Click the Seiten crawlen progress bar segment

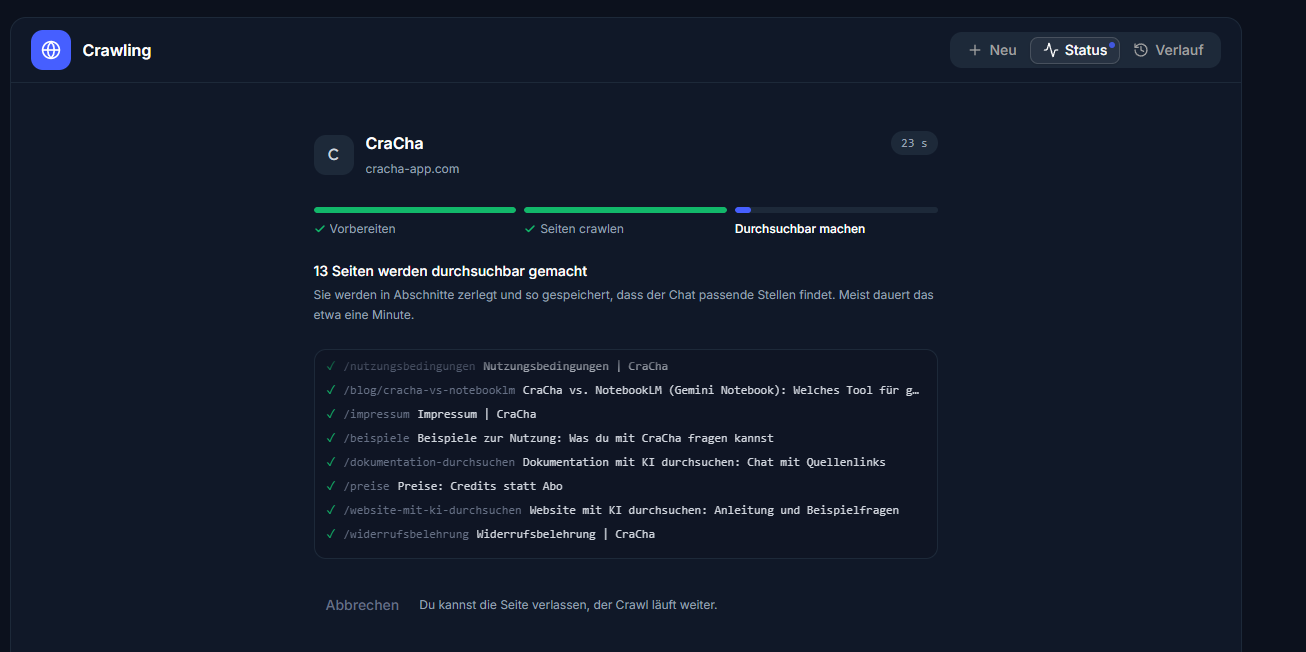tap(625, 210)
